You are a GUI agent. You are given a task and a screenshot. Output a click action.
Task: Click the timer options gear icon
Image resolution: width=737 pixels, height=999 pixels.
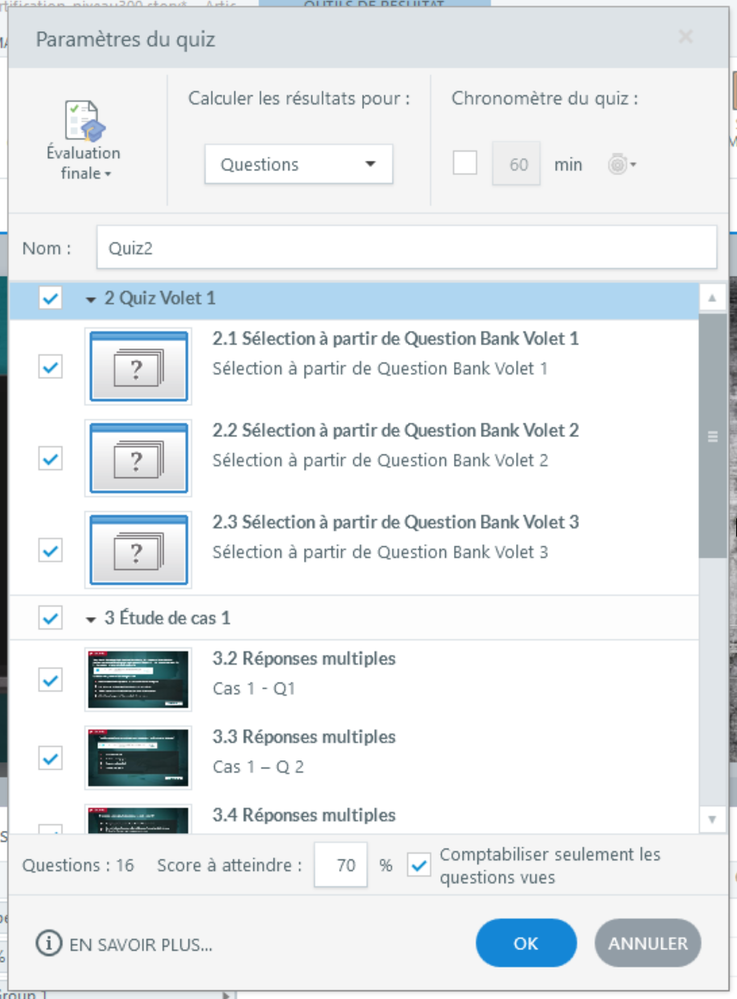coord(617,164)
